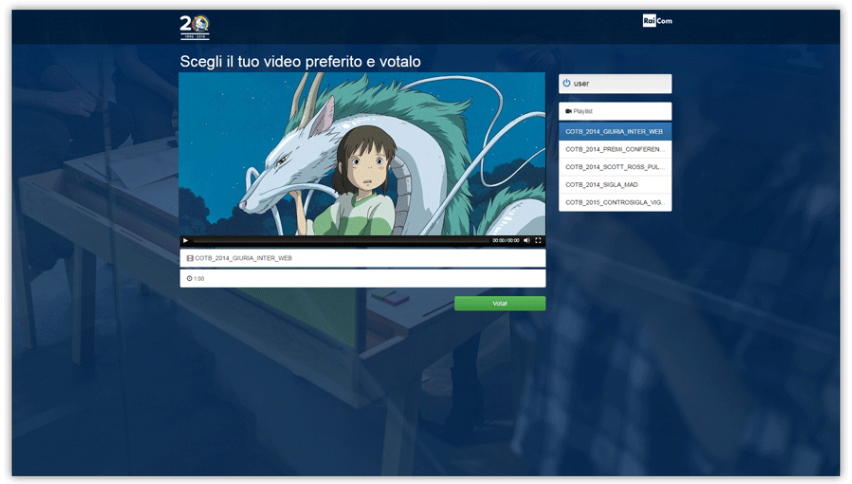Mute the video with speaker icon
852x484 pixels.
[x=527, y=240]
